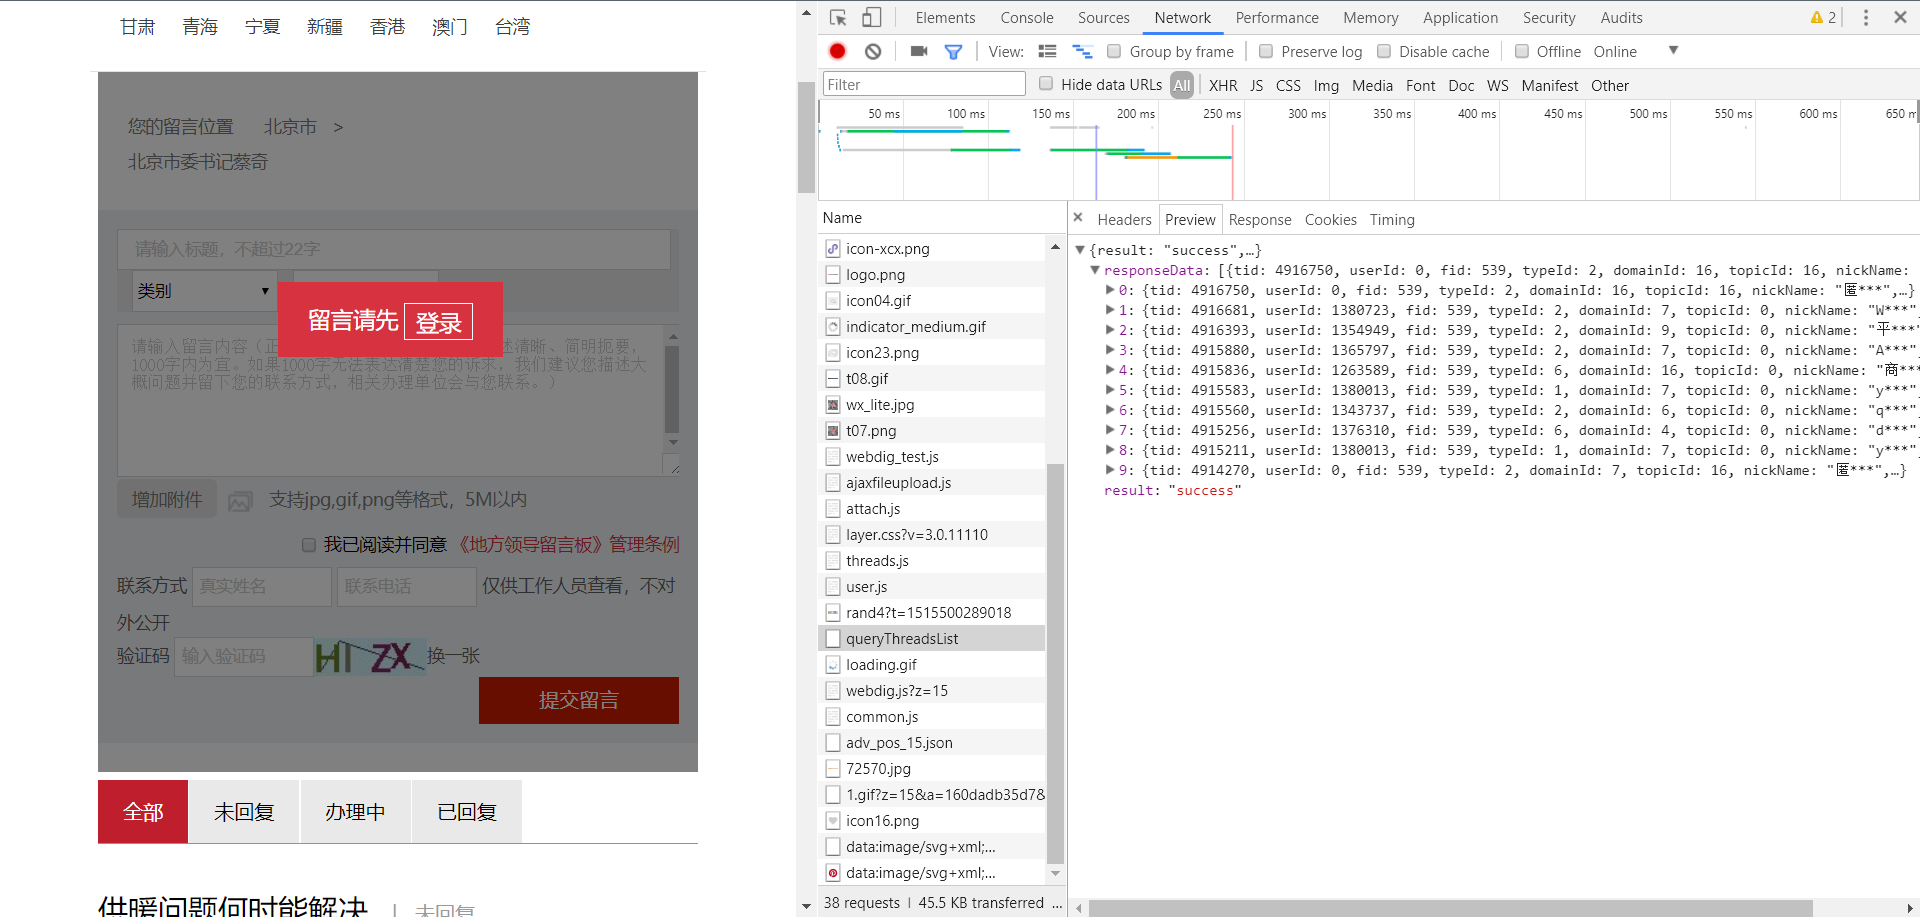Select the 未回复 filter tab
Screen dimensions: 1920x917
pos(244,812)
